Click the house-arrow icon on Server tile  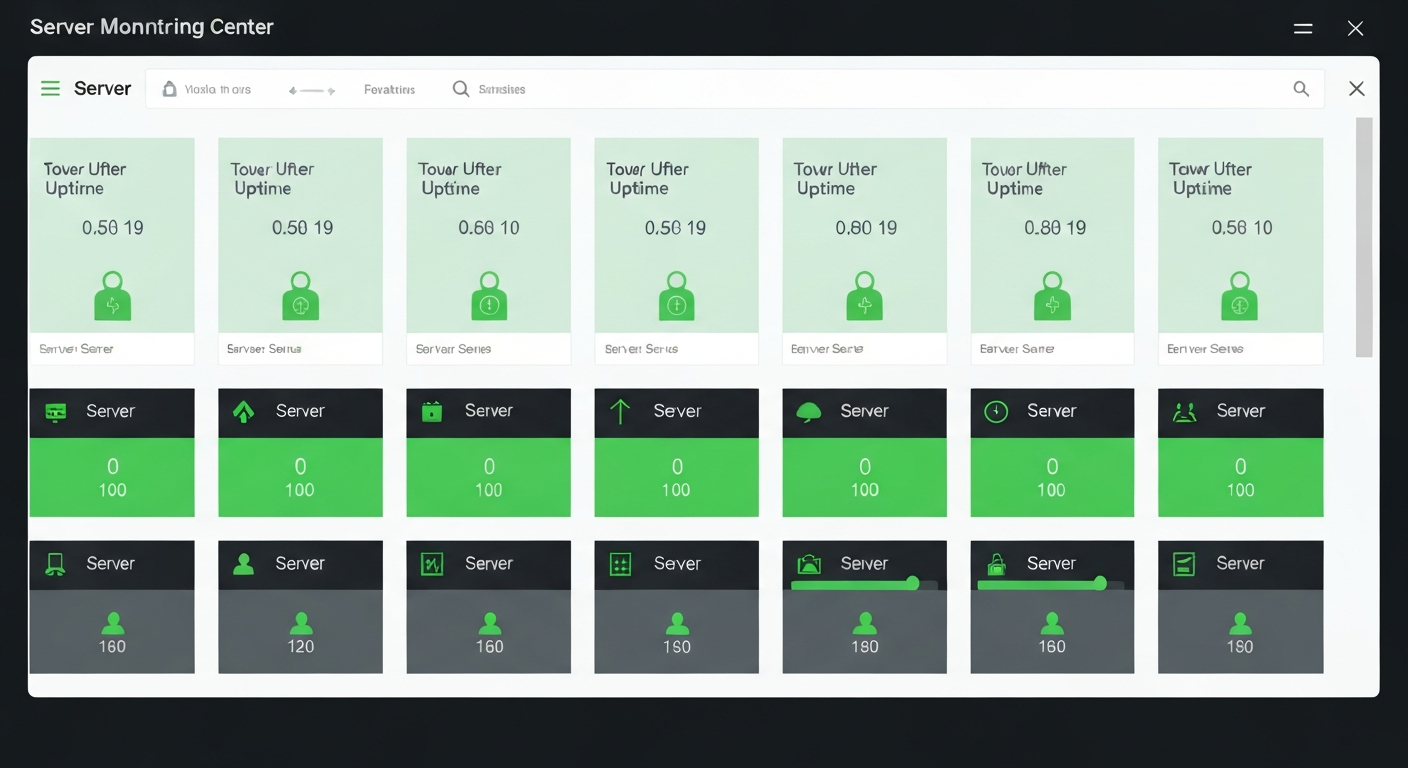click(x=243, y=412)
